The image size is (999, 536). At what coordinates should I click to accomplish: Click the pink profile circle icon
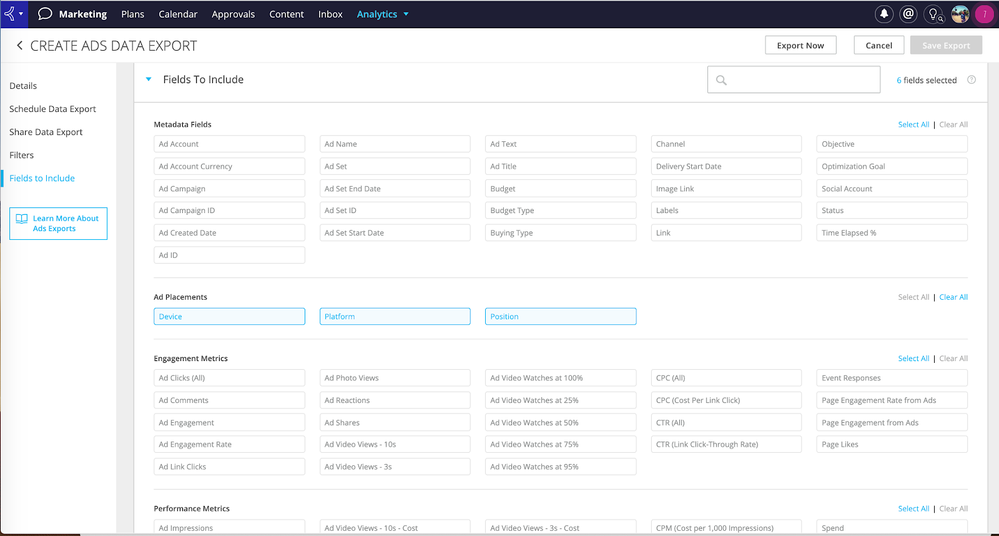[984, 13]
